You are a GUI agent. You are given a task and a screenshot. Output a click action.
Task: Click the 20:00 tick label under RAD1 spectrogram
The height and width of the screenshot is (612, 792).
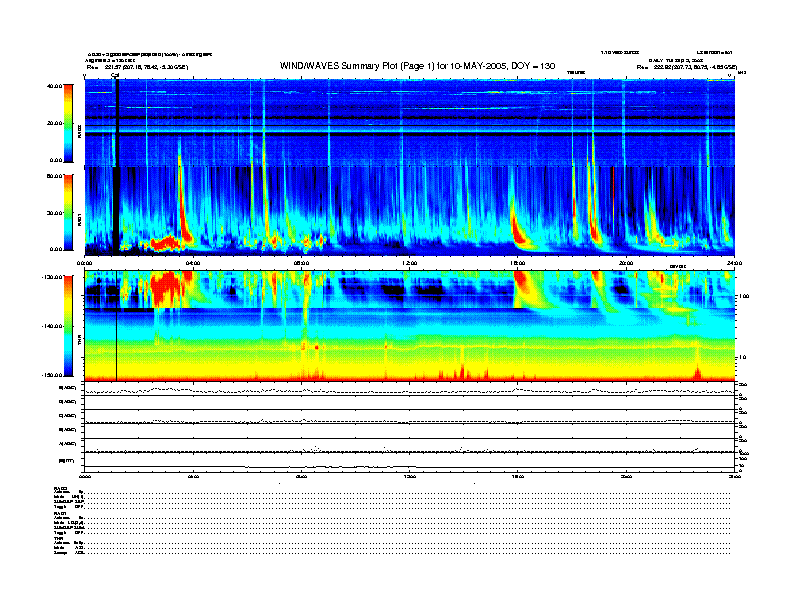pos(626,263)
